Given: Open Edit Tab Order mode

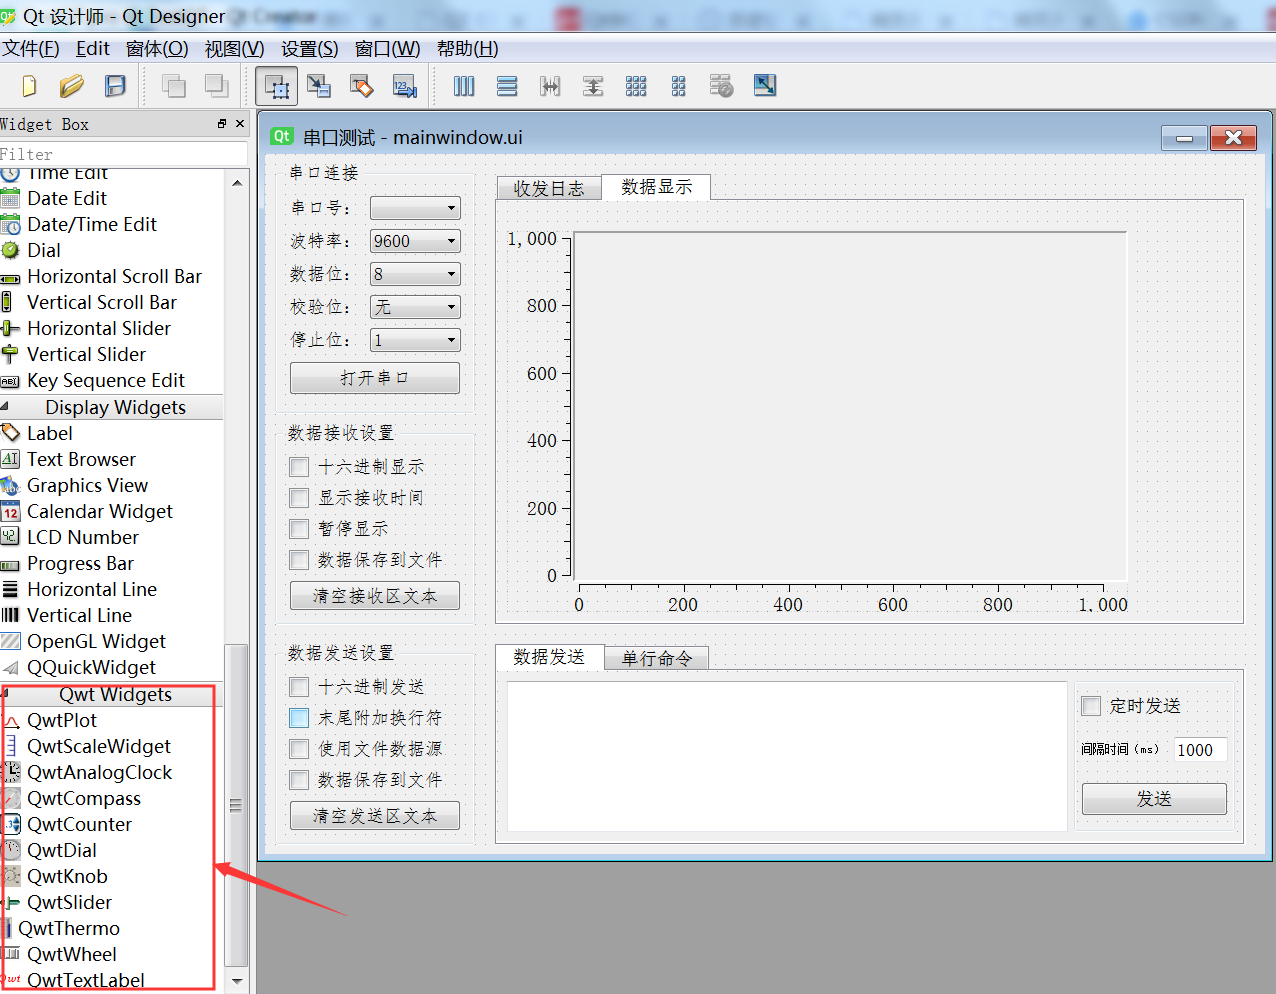Looking at the screenshot, I should (x=404, y=86).
